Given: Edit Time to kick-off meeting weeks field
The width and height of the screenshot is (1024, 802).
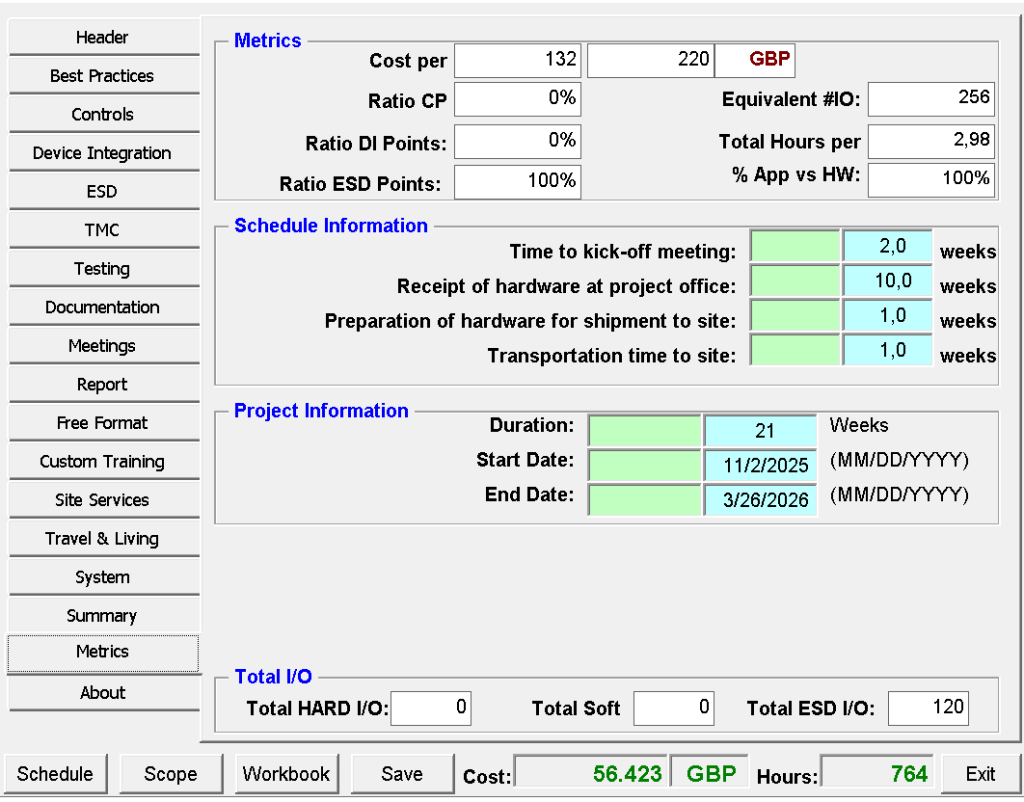Looking at the screenshot, I should [887, 246].
